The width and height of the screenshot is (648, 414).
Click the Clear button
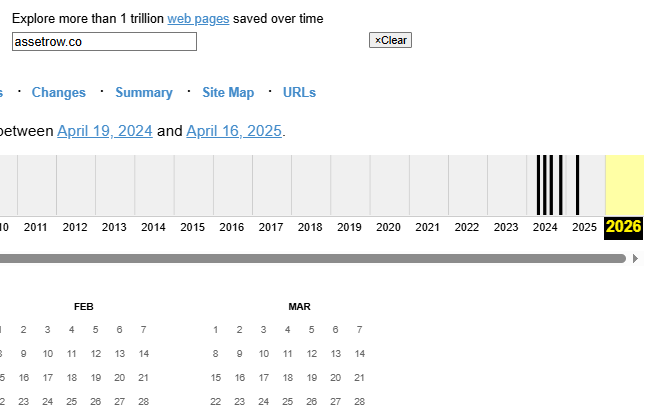pyautogui.click(x=390, y=40)
